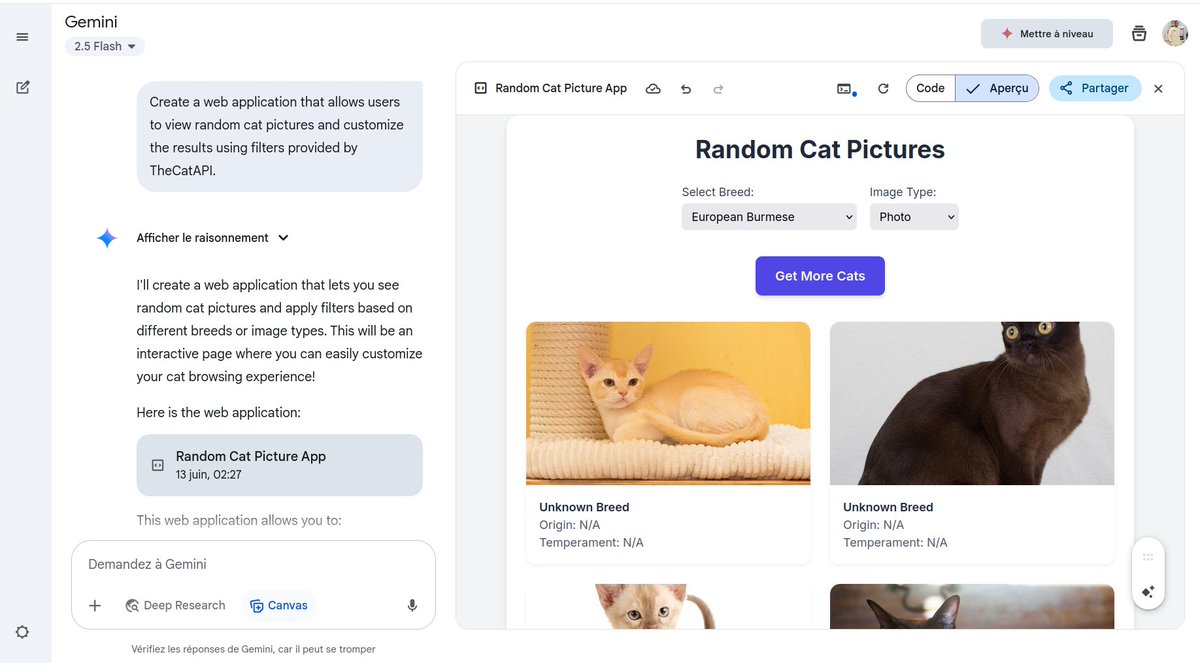Click Get More Cats button
This screenshot has width=1200, height=663.
pyautogui.click(x=820, y=276)
